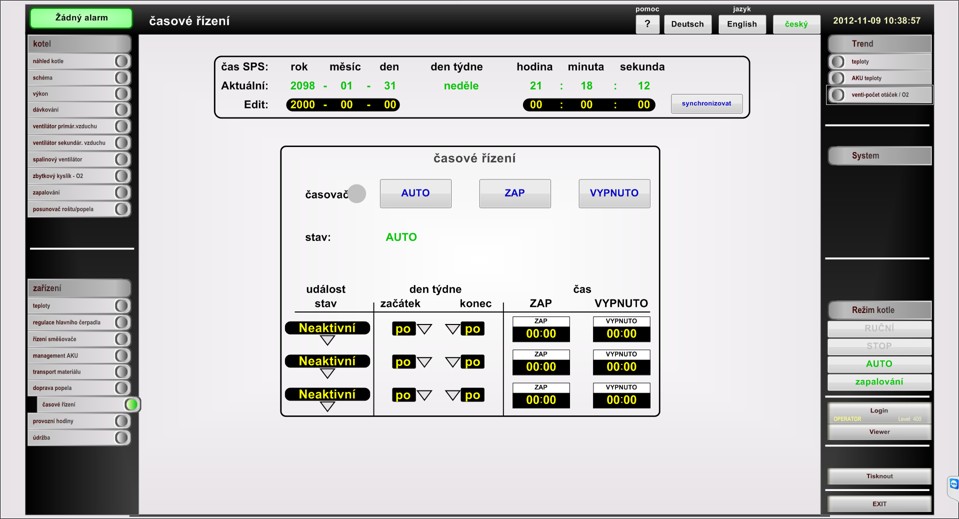Open řízení směšovače page
The width and height of the screenshot is (959, 519).
[x=78, y=339]
